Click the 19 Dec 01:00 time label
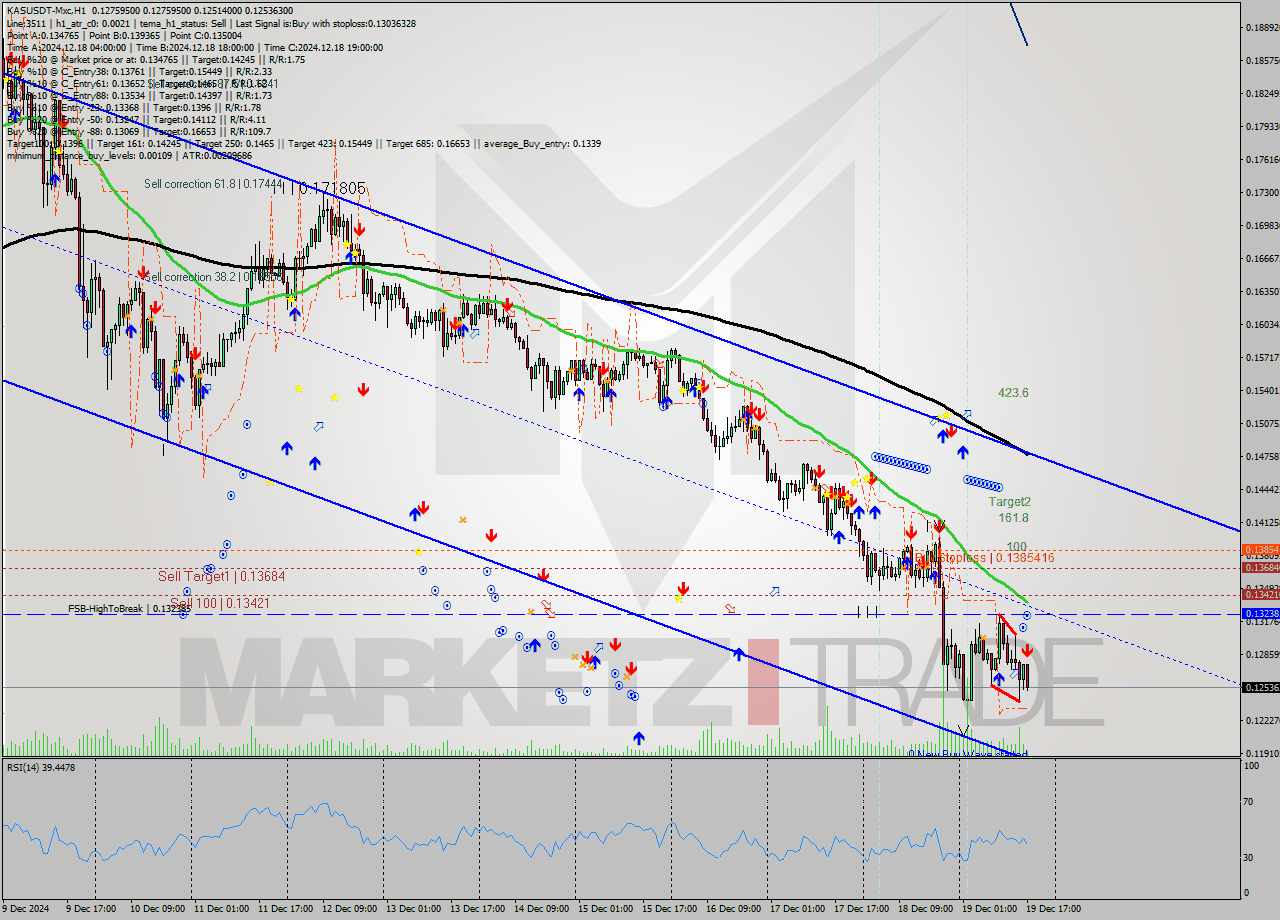 tap(988, 909)
